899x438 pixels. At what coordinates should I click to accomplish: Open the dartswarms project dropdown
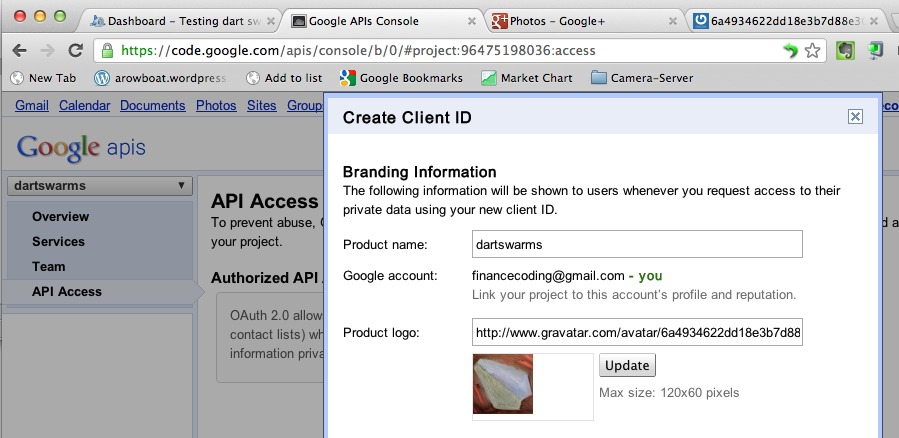pos(100,186)
